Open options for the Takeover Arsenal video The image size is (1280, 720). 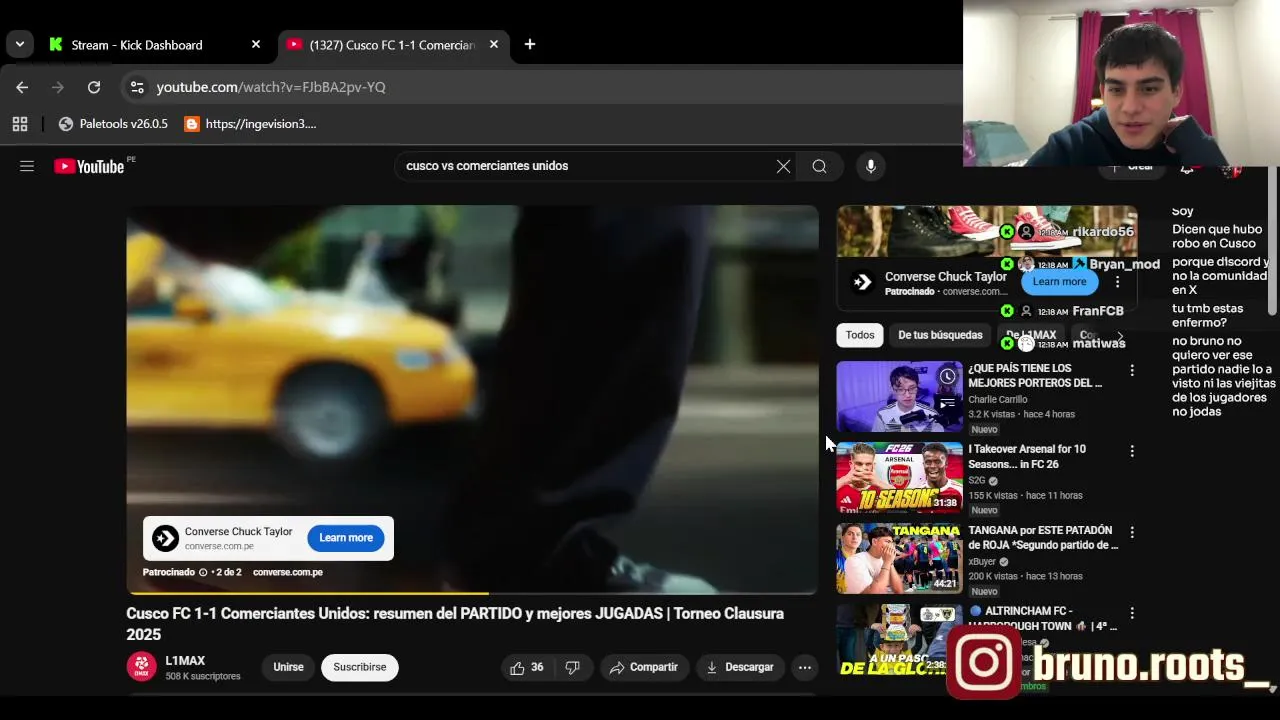(x=1132, y=451)
